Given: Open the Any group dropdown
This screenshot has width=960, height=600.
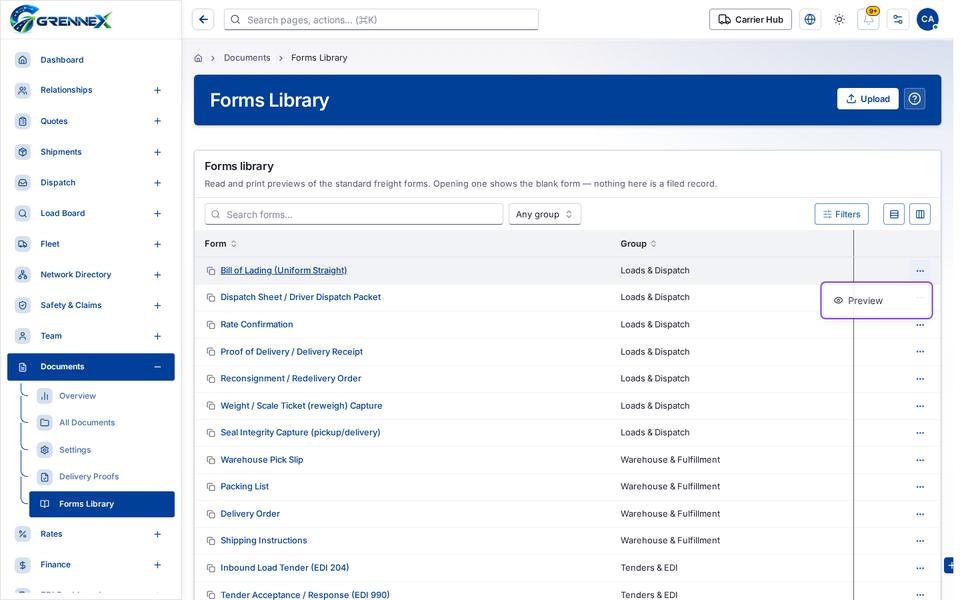Looking at the screenshot, I should tap(544, 214).
